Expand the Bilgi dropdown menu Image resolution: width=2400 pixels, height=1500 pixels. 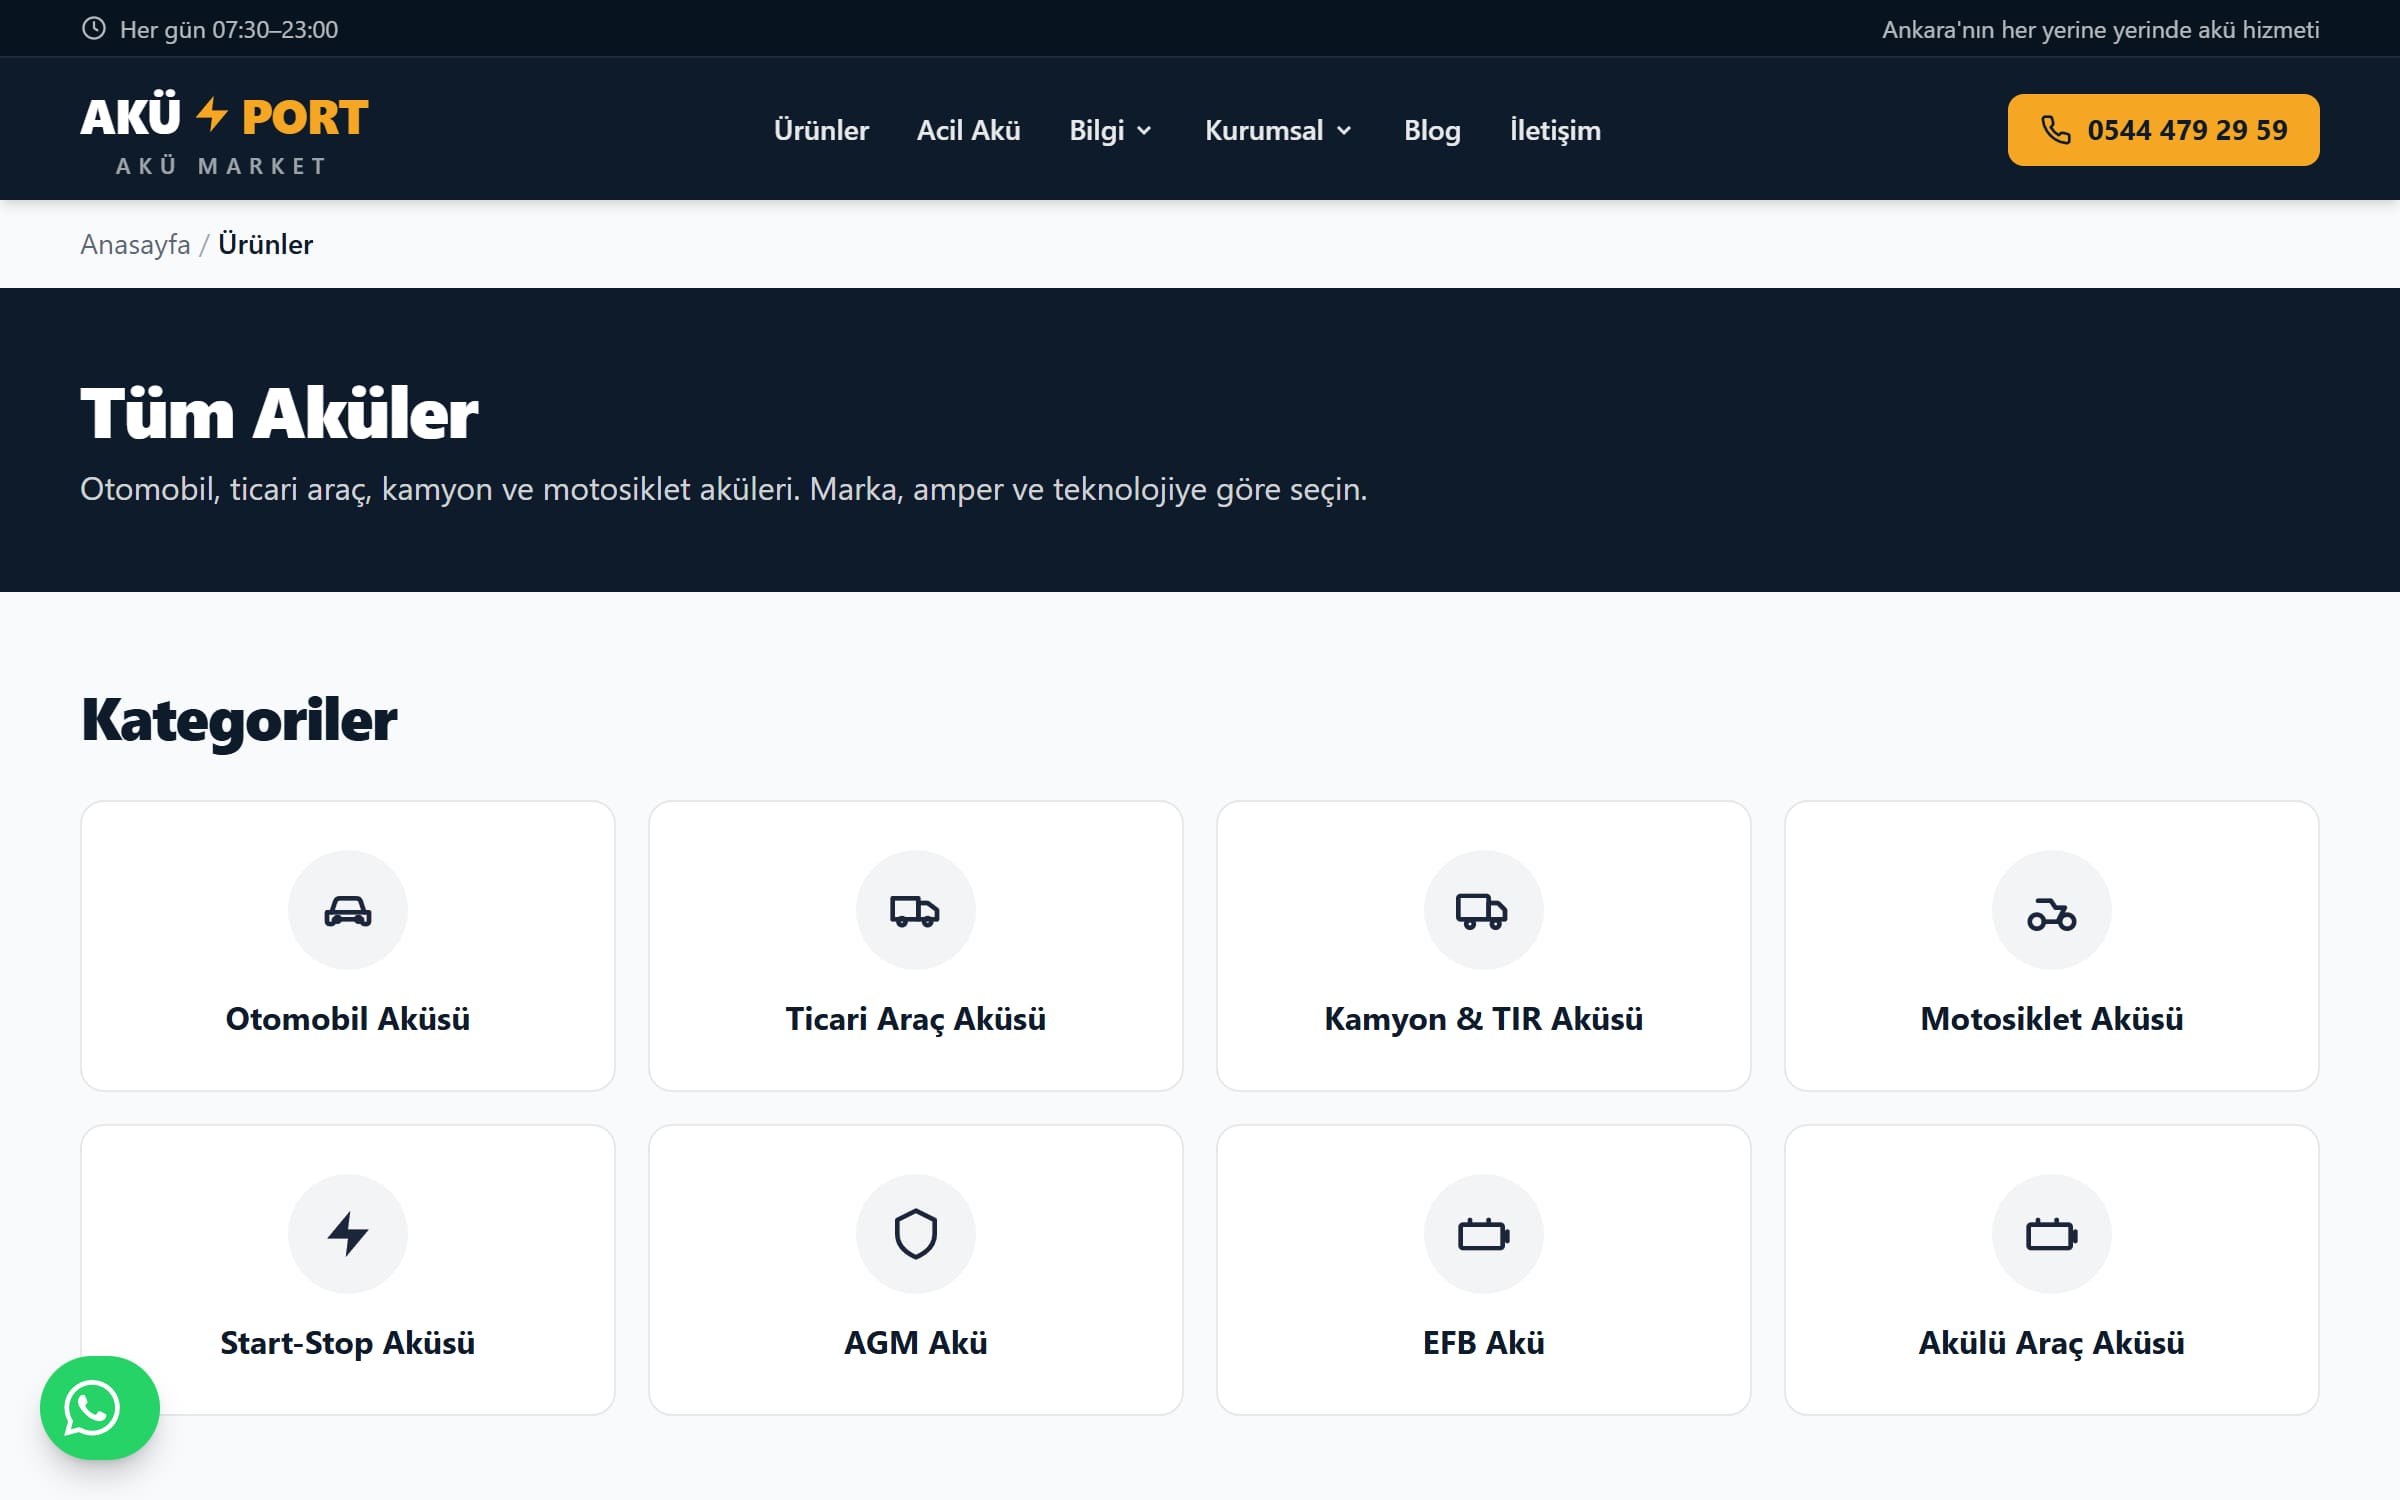point(1111,130)
